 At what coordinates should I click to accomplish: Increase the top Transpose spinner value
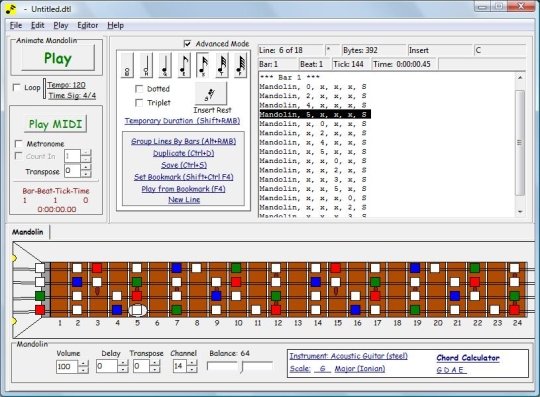point(86,167)
